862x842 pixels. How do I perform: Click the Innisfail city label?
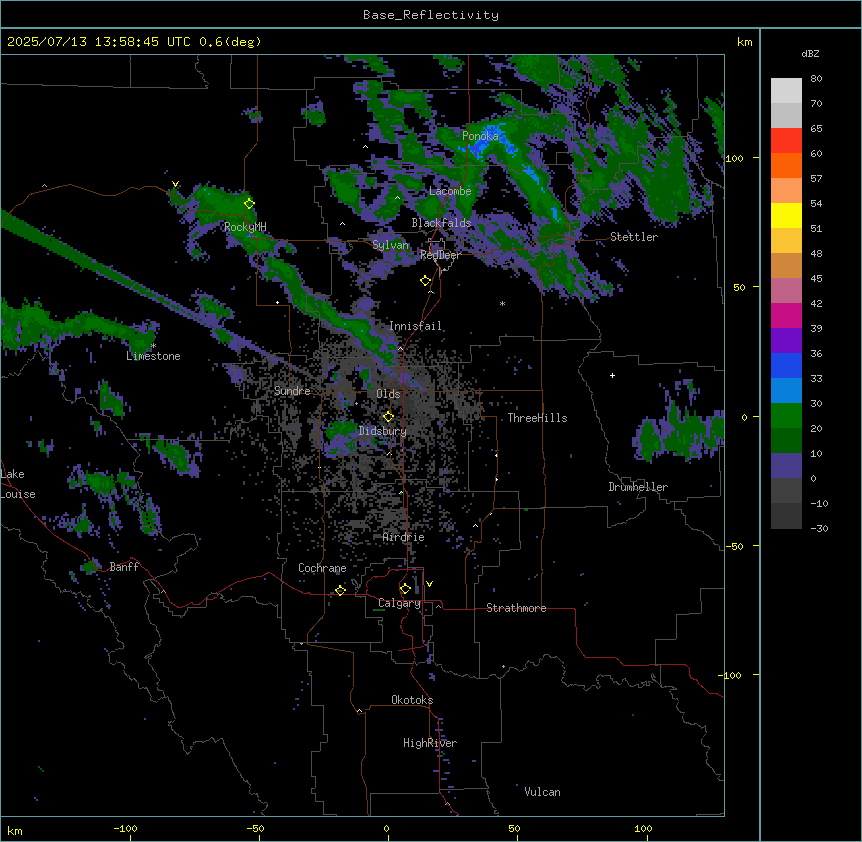click(x=416, y=326)
